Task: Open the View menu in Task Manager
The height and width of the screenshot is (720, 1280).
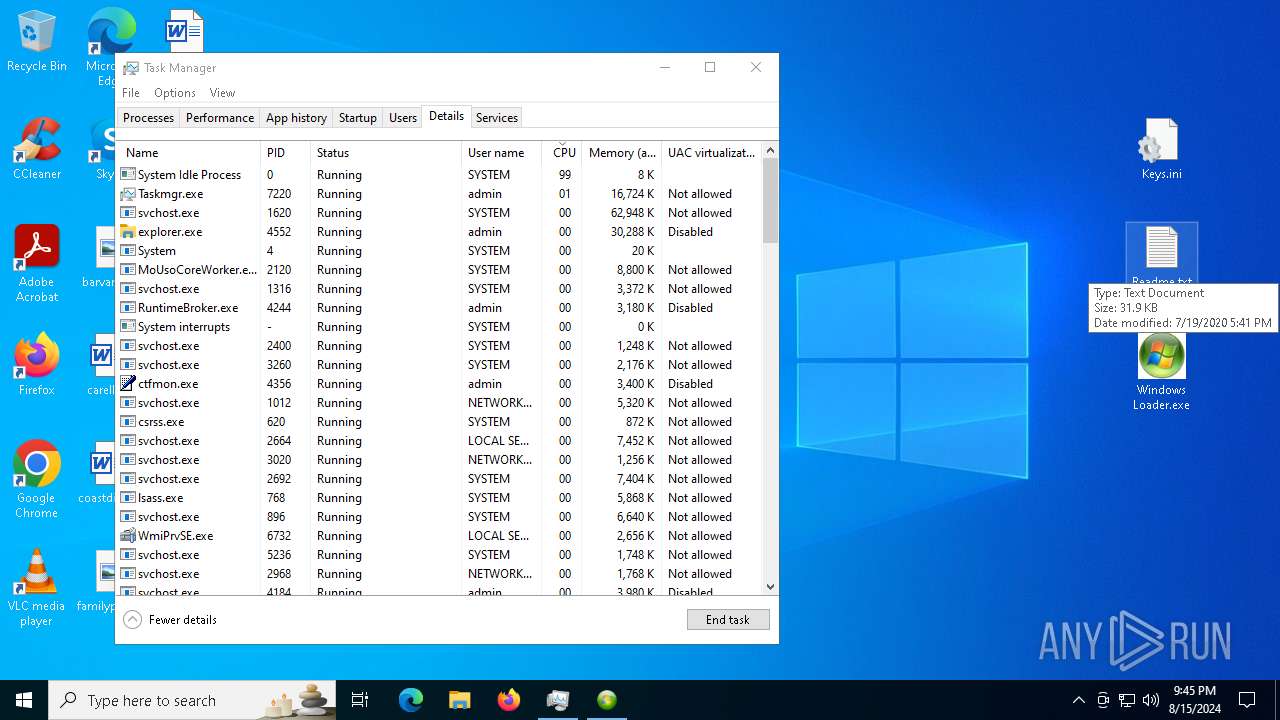Action: pos(222,93)
